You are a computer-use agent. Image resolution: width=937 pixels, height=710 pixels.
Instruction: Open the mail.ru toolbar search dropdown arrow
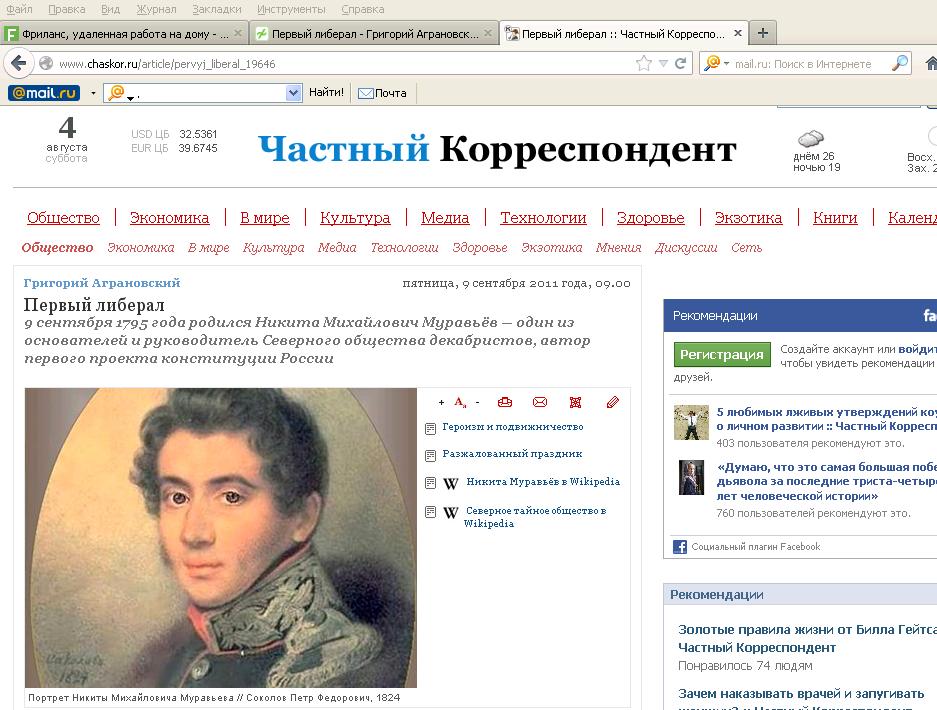tap(293, 93)
